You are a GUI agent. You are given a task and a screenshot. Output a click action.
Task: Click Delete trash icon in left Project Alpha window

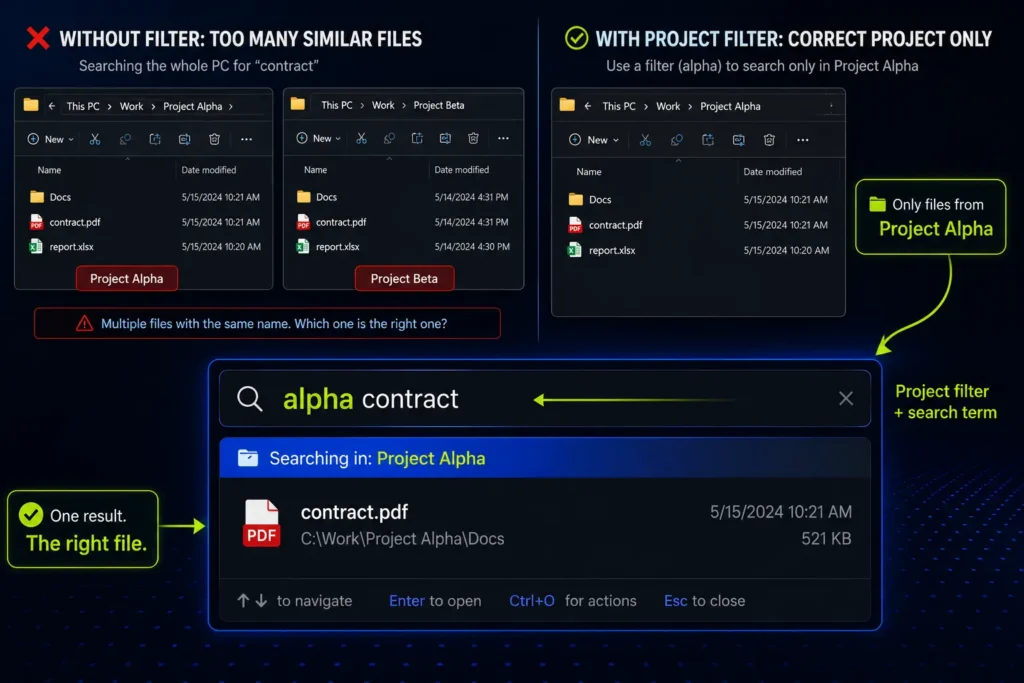[x=214, y=139]
